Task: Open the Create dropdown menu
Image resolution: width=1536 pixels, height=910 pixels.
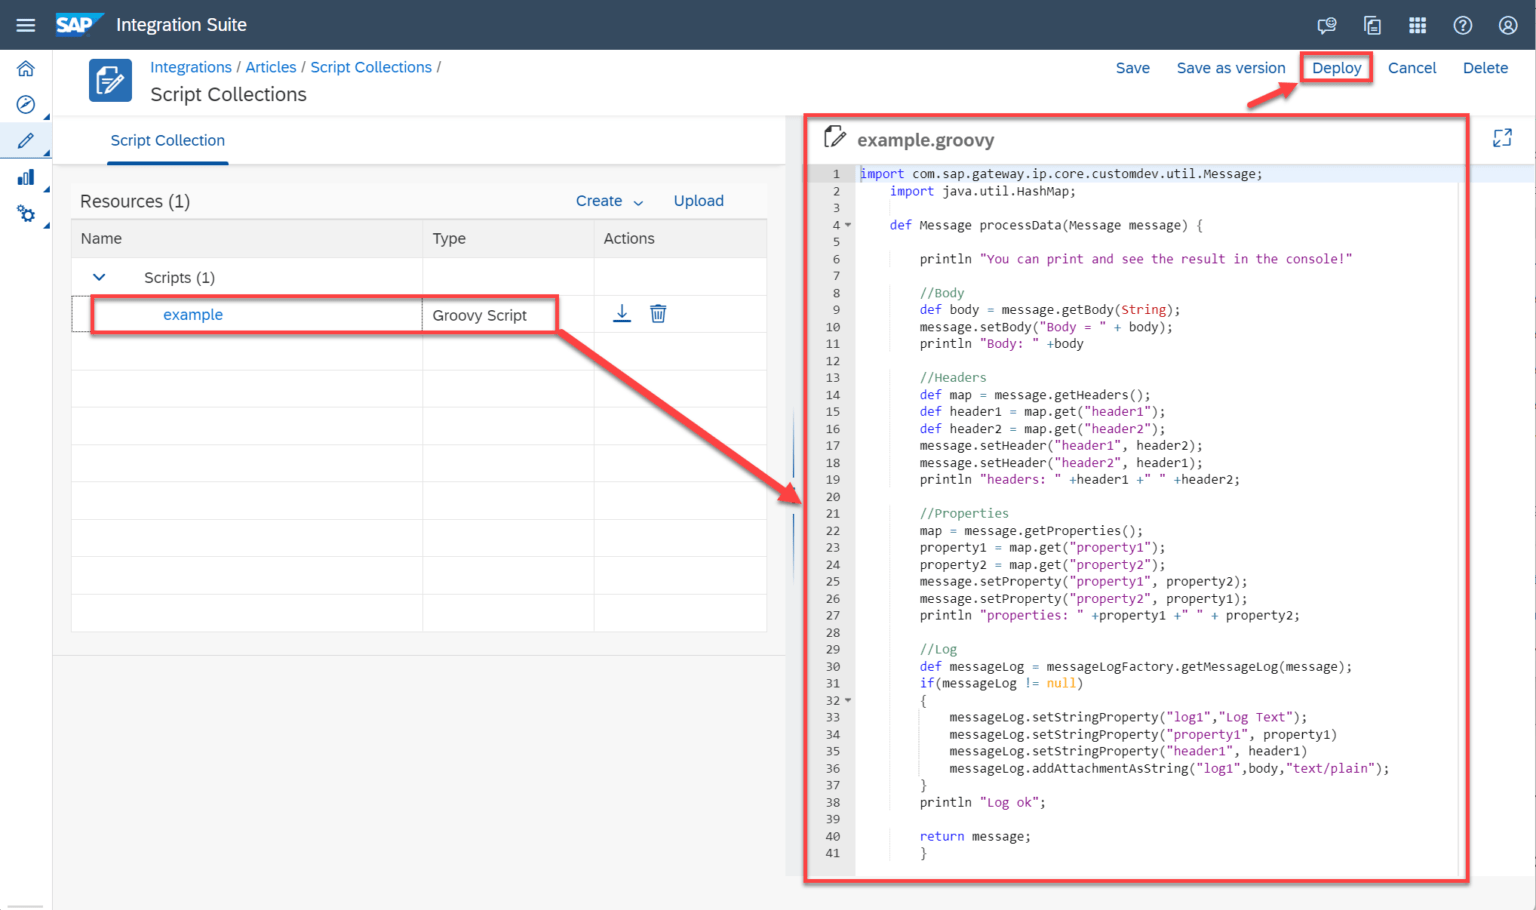Action: pyautogui.click(x=608, y=201)
